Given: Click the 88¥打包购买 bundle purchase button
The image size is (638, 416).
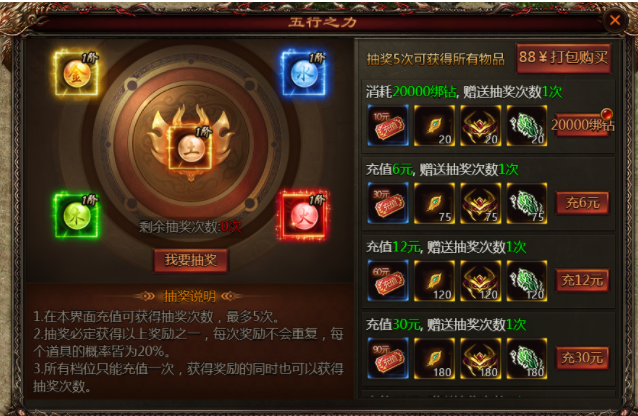Looking at the screenshot, I should (x=564, y=58).
